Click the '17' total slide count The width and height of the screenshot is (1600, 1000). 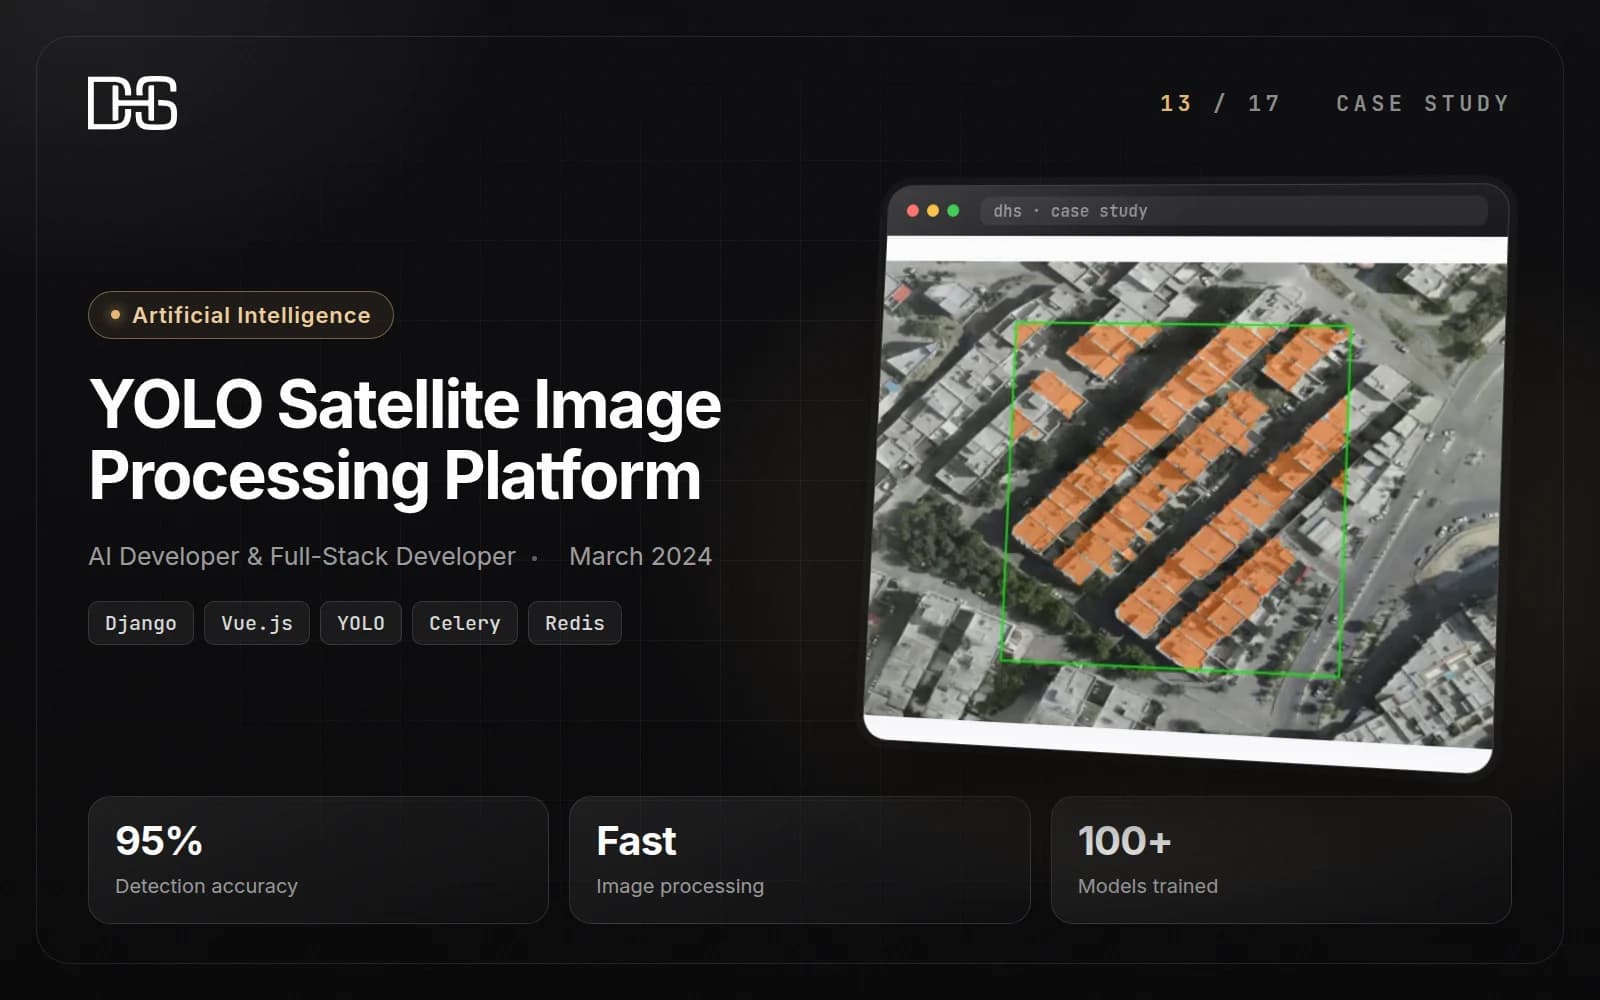(1264, 103)
